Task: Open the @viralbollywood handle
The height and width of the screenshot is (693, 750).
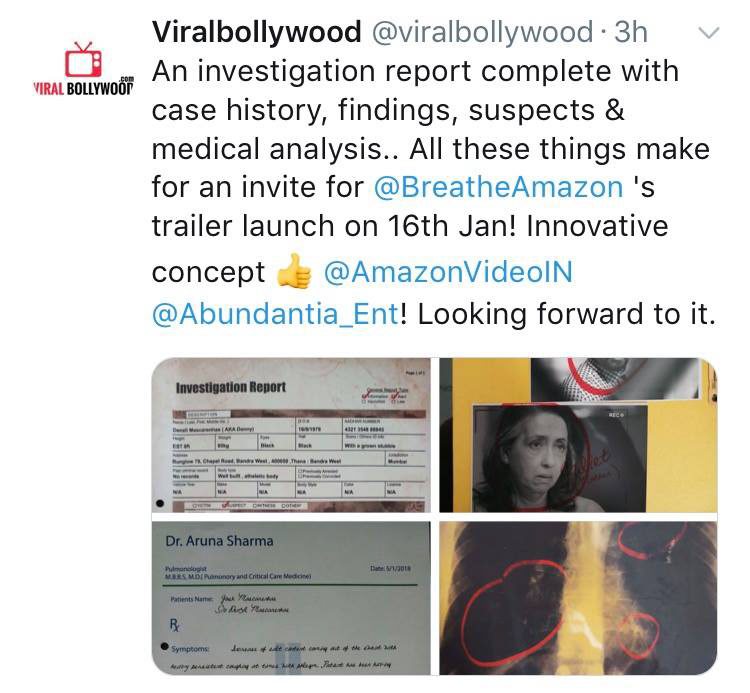Action: 482,32
